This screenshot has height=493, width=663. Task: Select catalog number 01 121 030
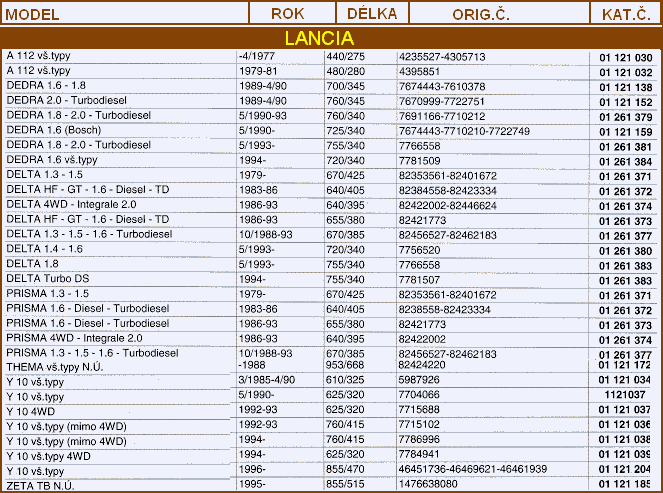tap(626, 58)
